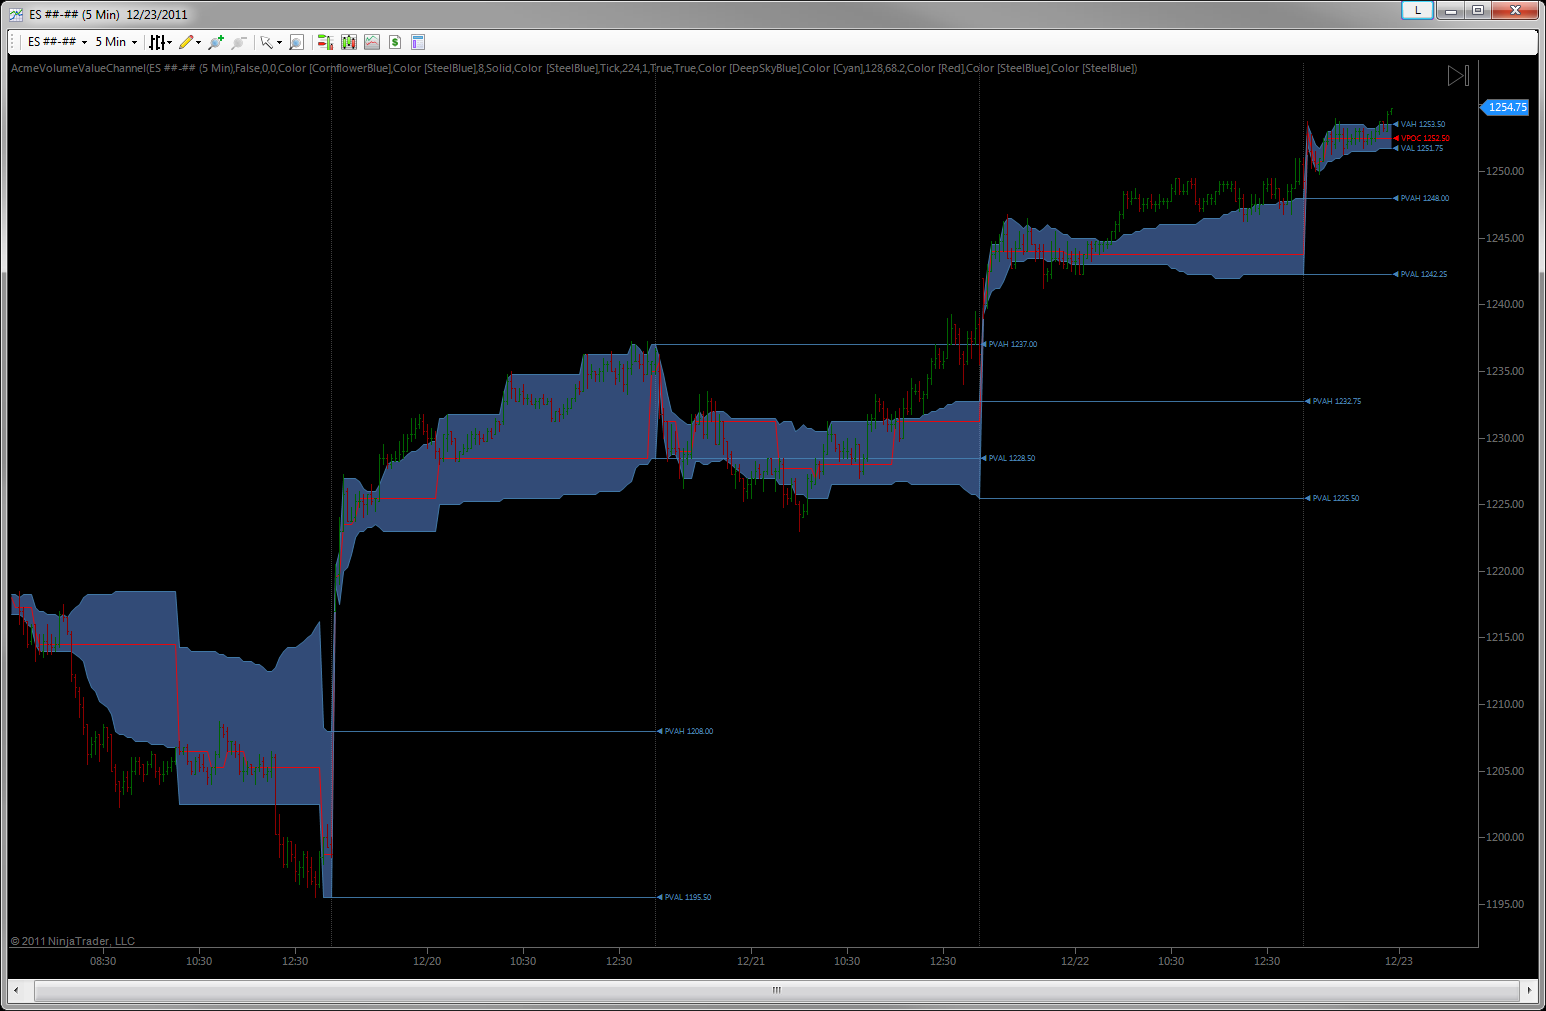The height and width of the screenshot is (1011, 1546).
Task: Toggle the zoom frame magnifier tool
Action: click(296, 42)
